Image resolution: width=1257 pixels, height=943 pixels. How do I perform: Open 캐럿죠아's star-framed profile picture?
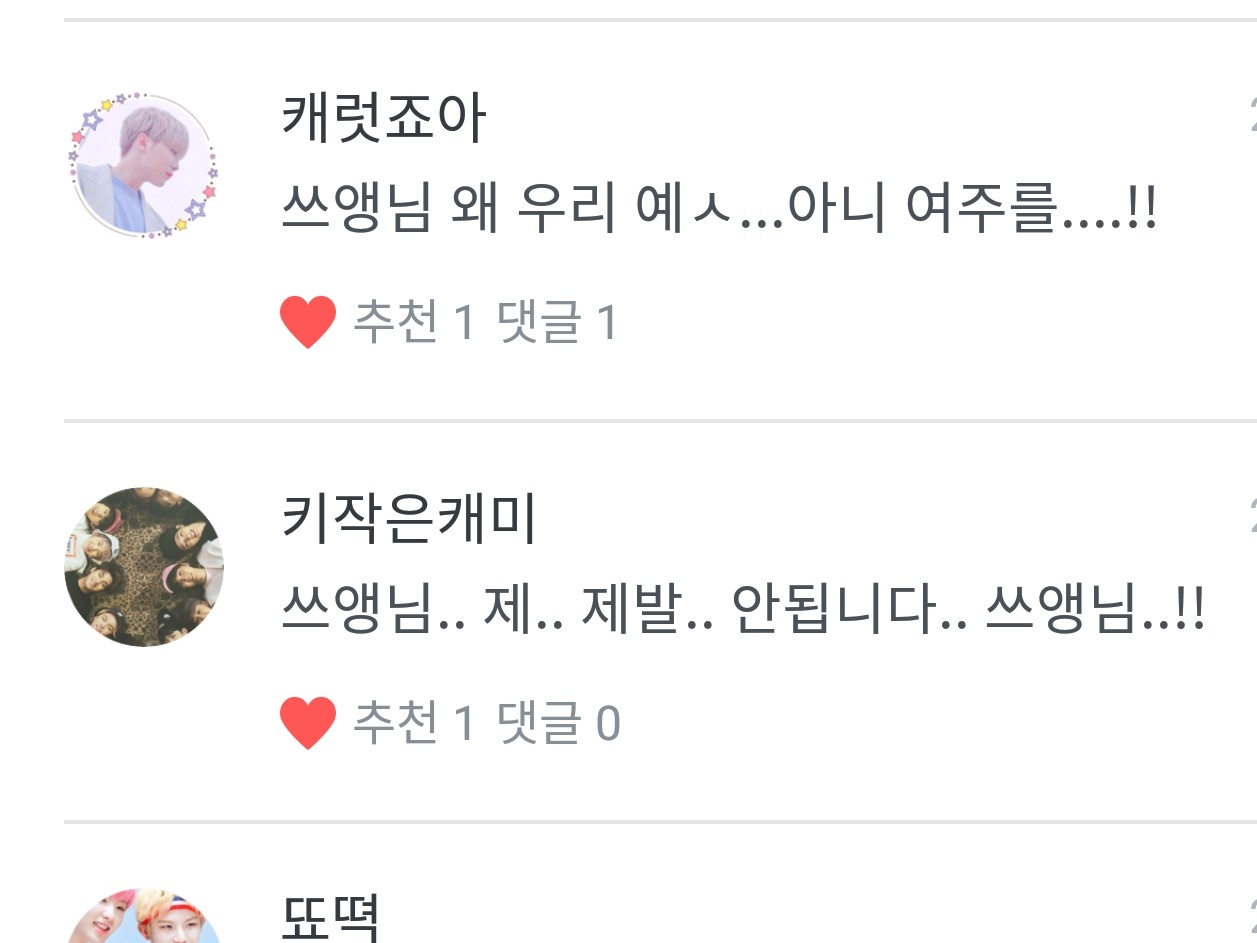pyautogui.click(x=143, y=165)
